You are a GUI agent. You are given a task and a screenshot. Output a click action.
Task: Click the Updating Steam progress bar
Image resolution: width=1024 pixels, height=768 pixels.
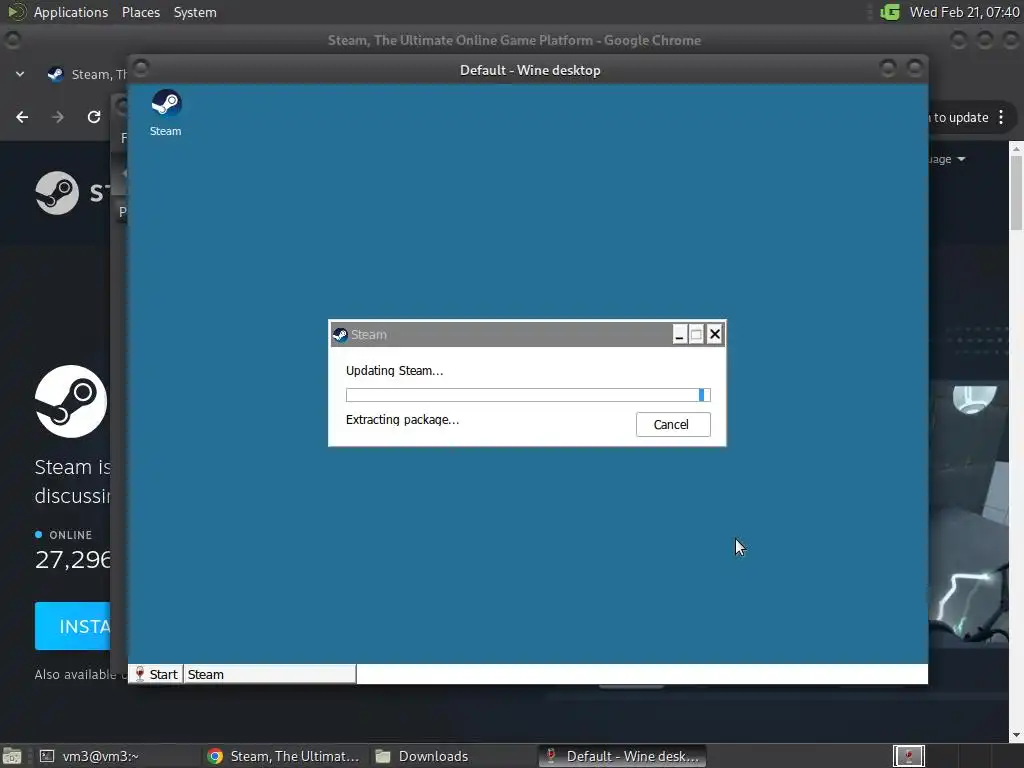(x=528, y=394)
